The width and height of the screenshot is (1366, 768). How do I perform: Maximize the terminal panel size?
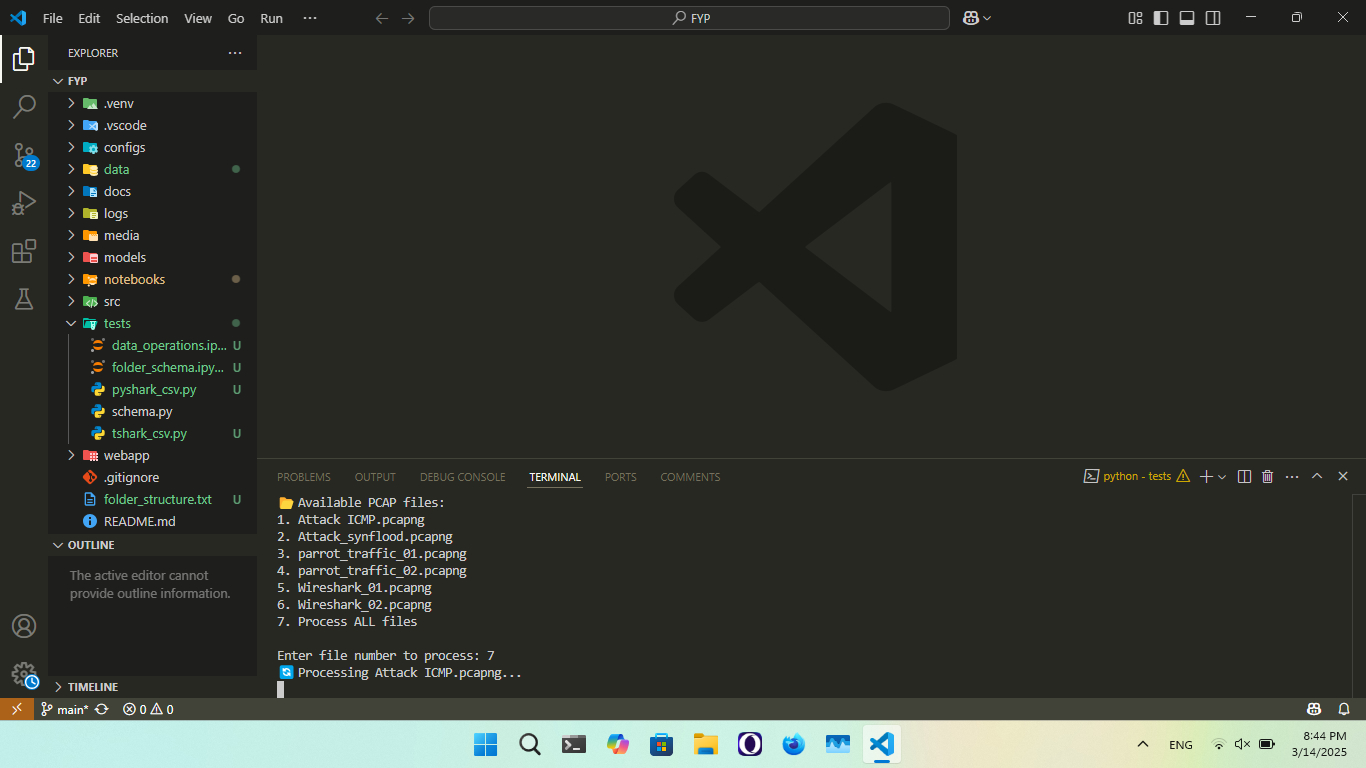pyautogui.click(x=1317, y=477)
